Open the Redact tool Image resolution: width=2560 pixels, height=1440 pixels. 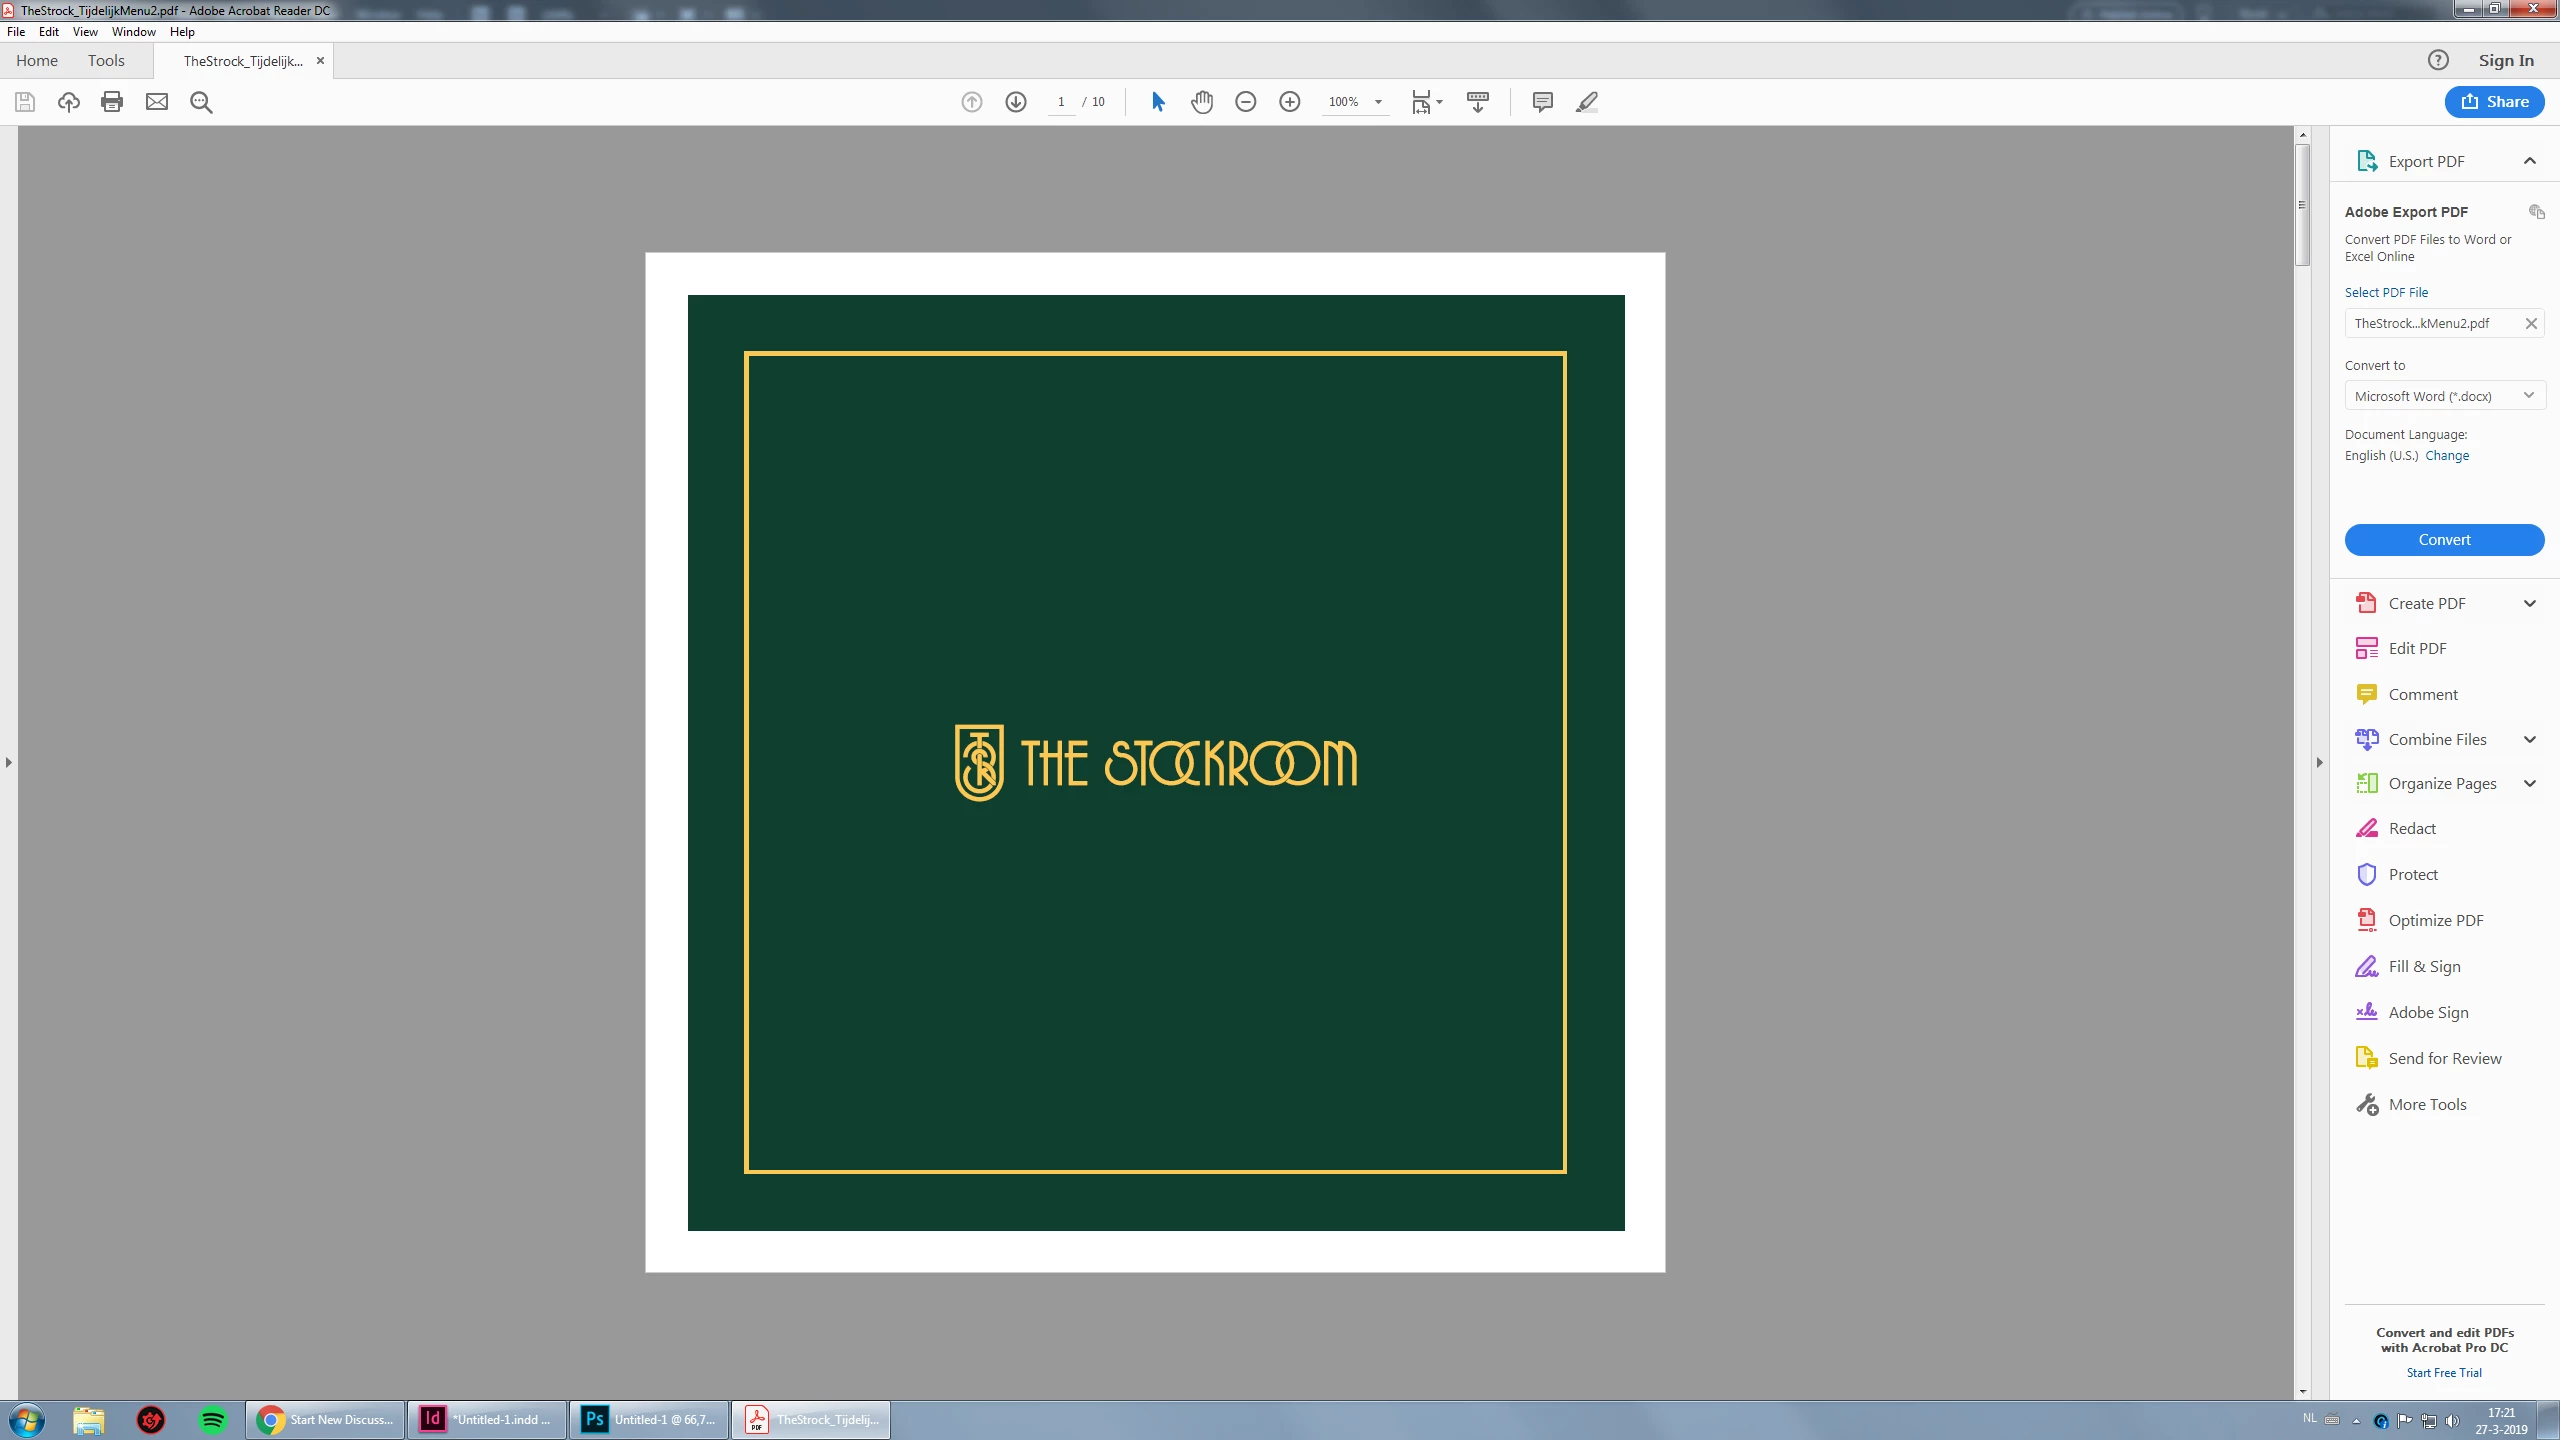(2412, 828)
